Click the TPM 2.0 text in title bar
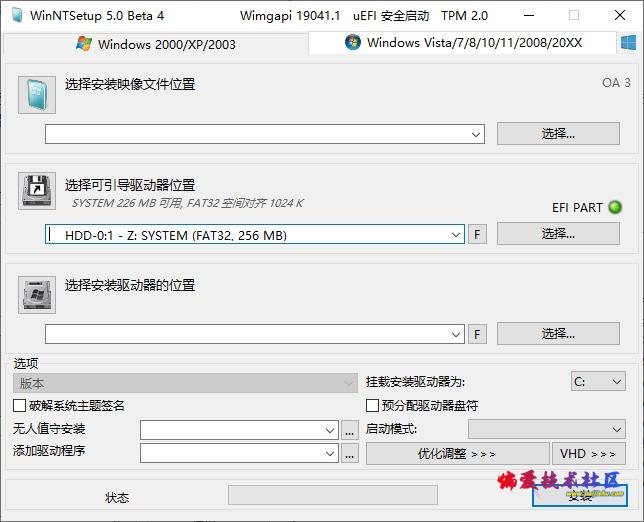Viewport: 644px width, 522px height. [x=465, y=16]
